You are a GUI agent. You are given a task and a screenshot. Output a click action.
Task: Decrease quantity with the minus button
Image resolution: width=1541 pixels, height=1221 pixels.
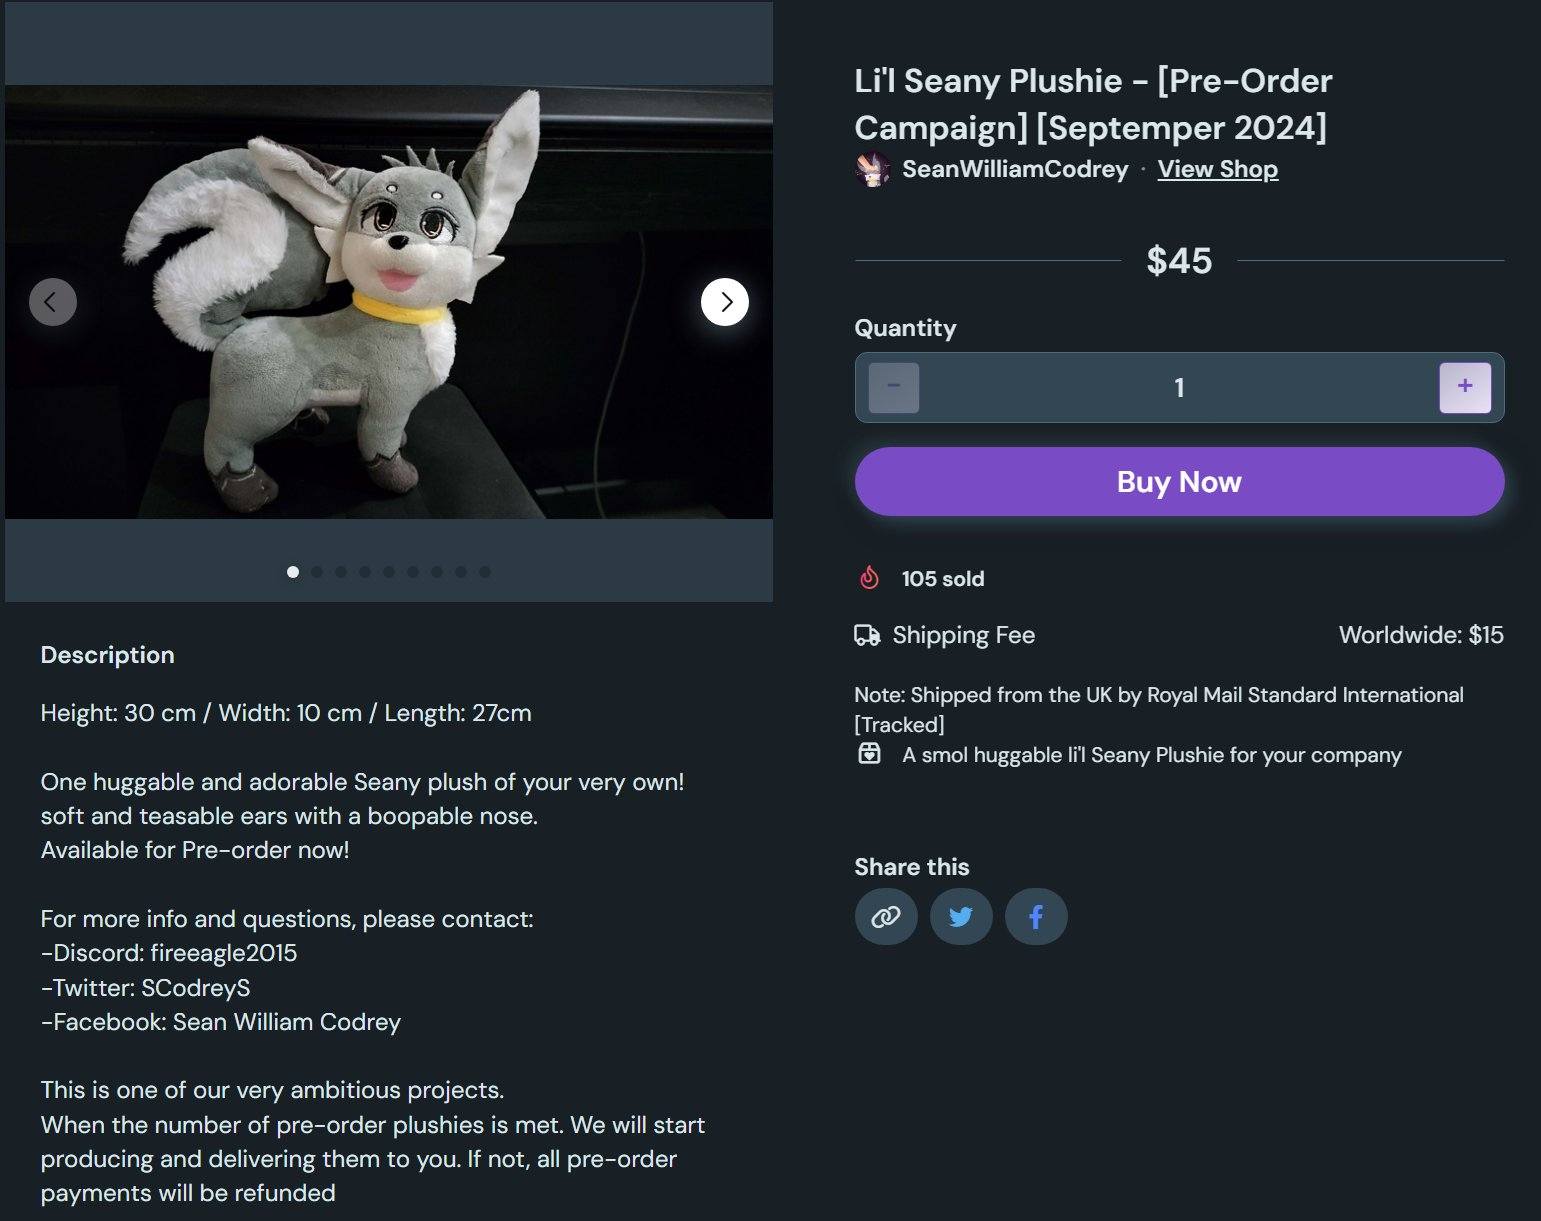(894, 388)
